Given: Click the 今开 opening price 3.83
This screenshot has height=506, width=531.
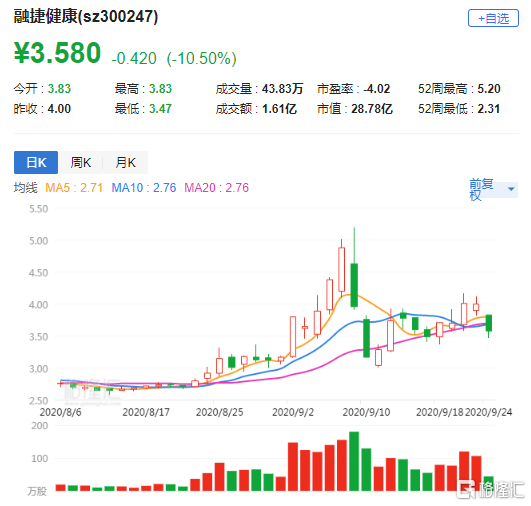Looking at the screenshot, I should (59, 89).
